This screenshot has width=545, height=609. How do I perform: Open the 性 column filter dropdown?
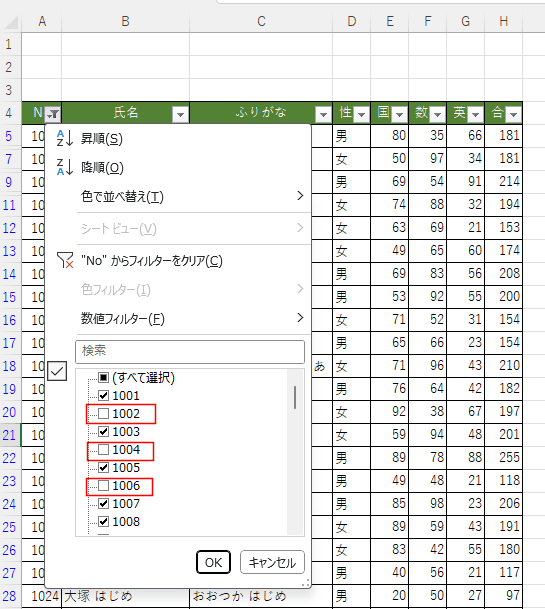pos(361,114)
